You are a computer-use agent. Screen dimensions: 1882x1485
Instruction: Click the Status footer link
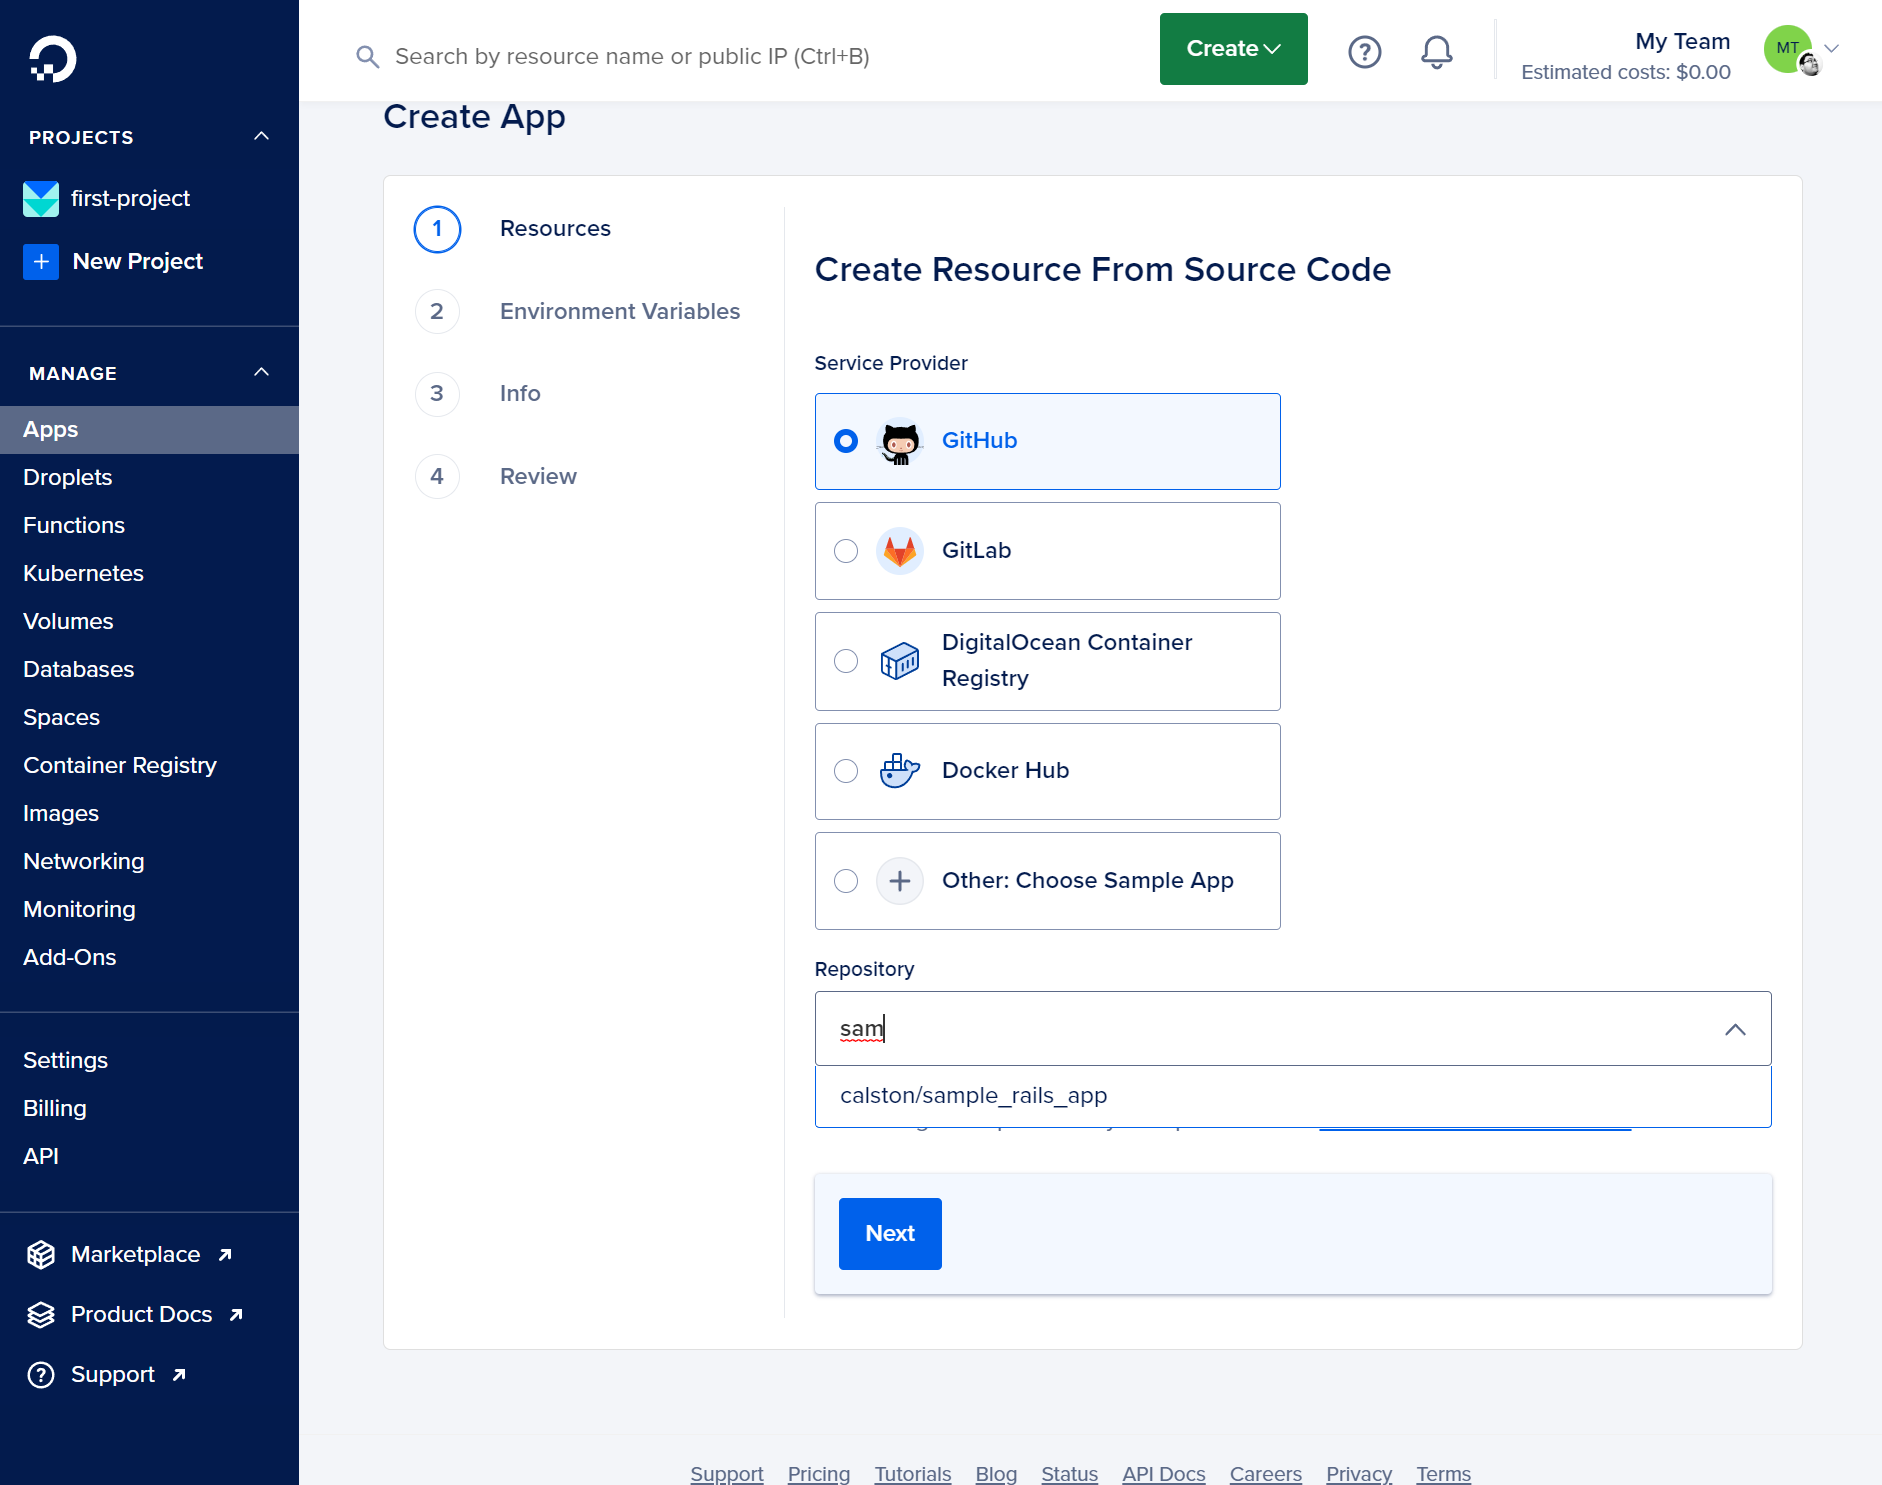(1070, 1473)
